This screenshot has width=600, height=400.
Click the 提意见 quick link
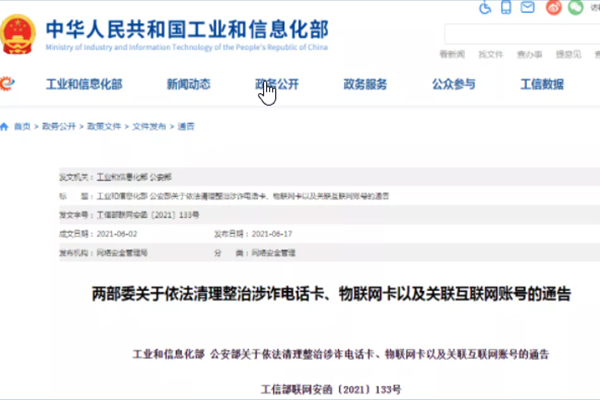pos(568,54)
